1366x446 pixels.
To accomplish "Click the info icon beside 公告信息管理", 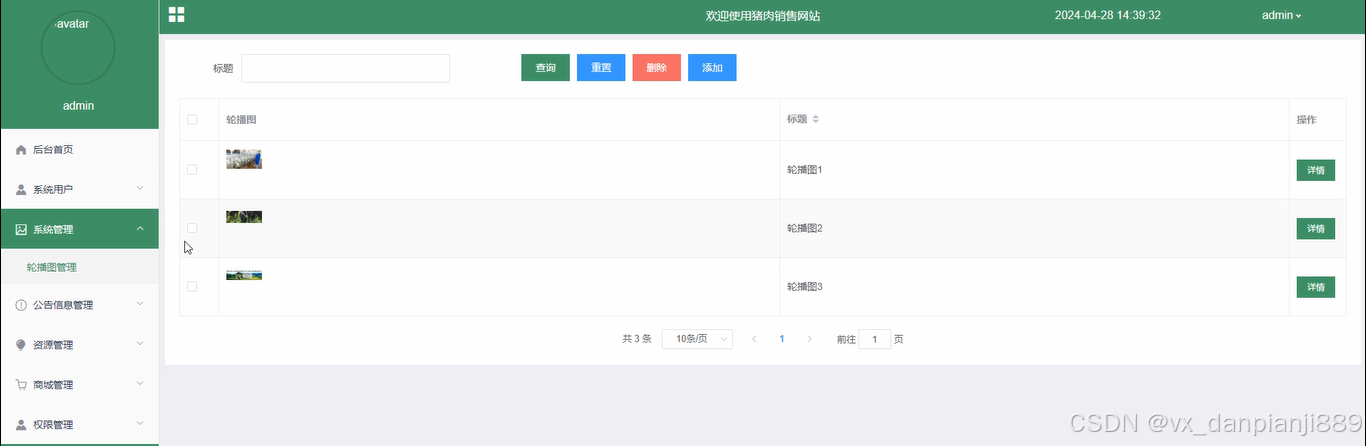I will point(21,305).
